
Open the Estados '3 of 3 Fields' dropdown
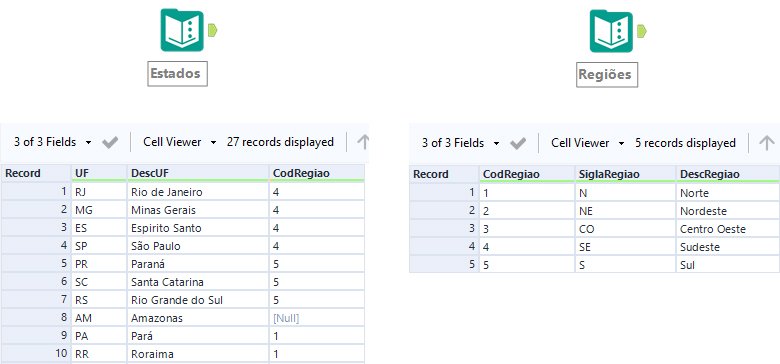[x=53, y=142]
